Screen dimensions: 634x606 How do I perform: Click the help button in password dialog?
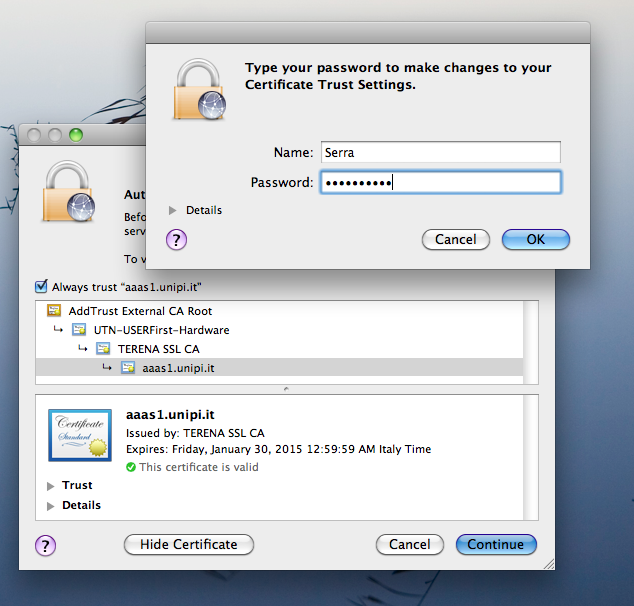pos(176,240)
